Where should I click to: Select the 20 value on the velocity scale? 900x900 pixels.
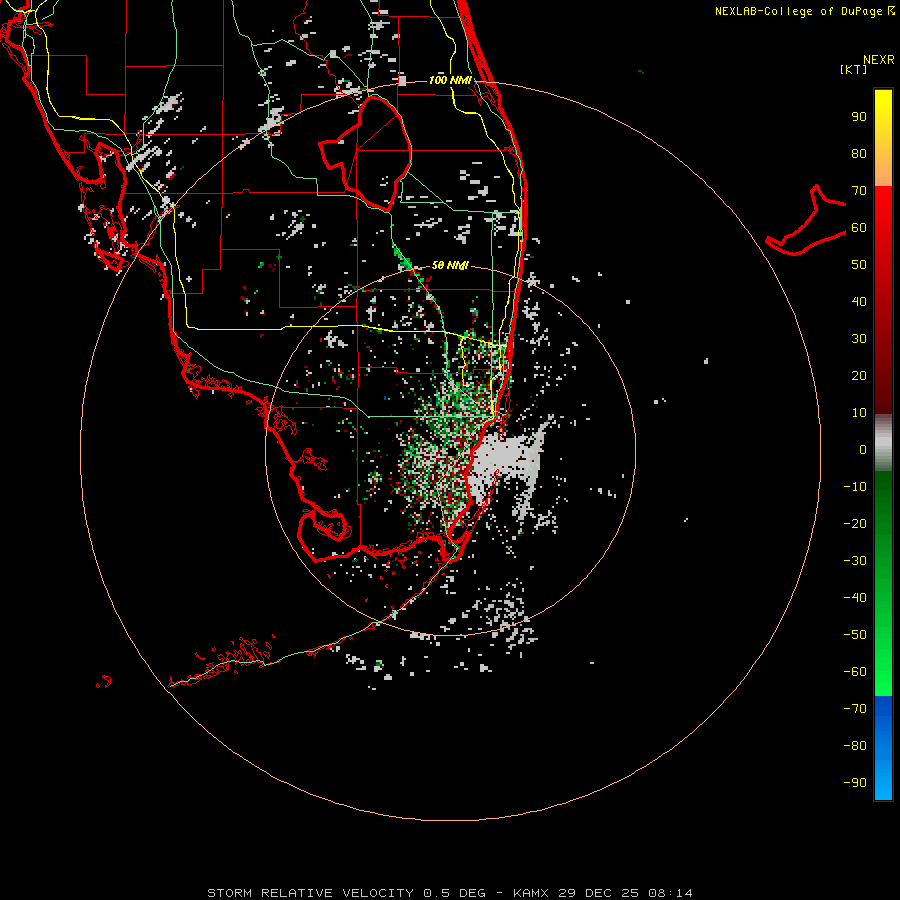tap(859, 375)
